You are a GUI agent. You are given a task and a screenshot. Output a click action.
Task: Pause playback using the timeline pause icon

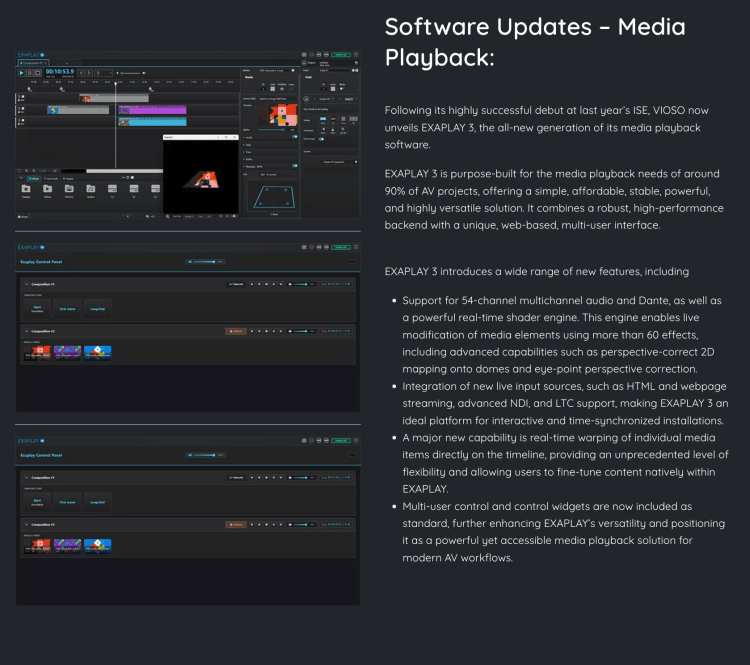[x=30, y=73]
